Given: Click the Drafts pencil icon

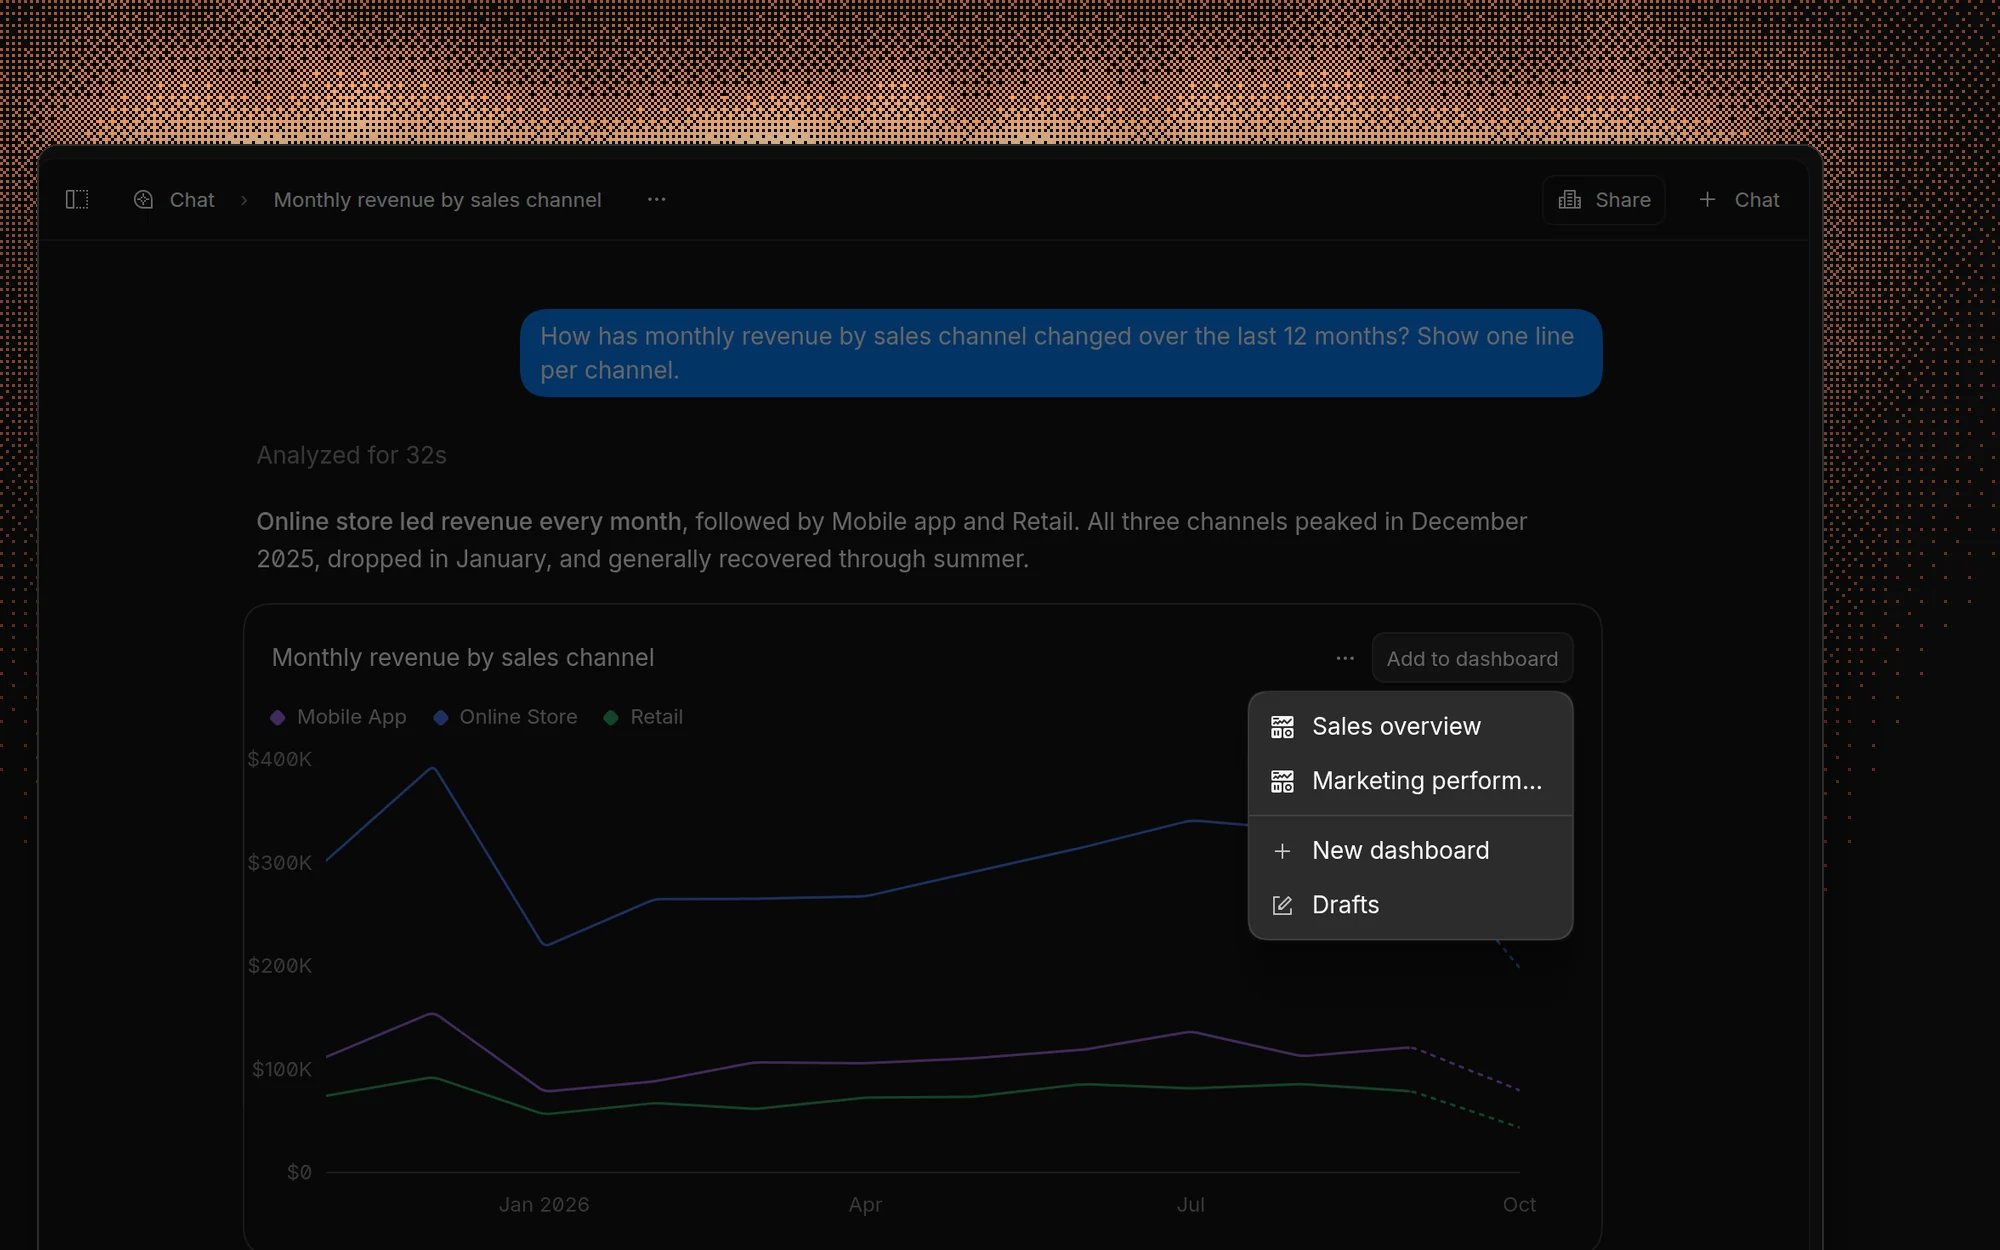Looking at the screenshot, I should [x=1282, y=905].
